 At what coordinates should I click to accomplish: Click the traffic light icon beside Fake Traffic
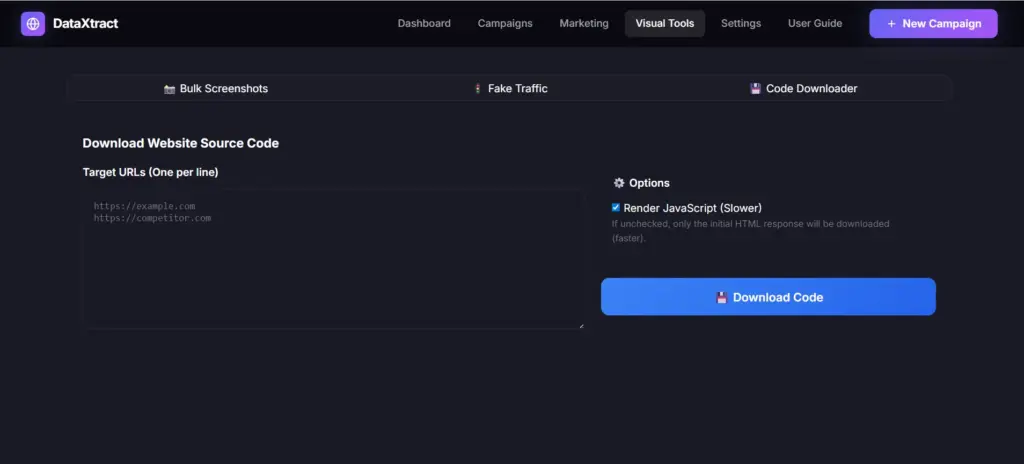[x=477, y=89]
